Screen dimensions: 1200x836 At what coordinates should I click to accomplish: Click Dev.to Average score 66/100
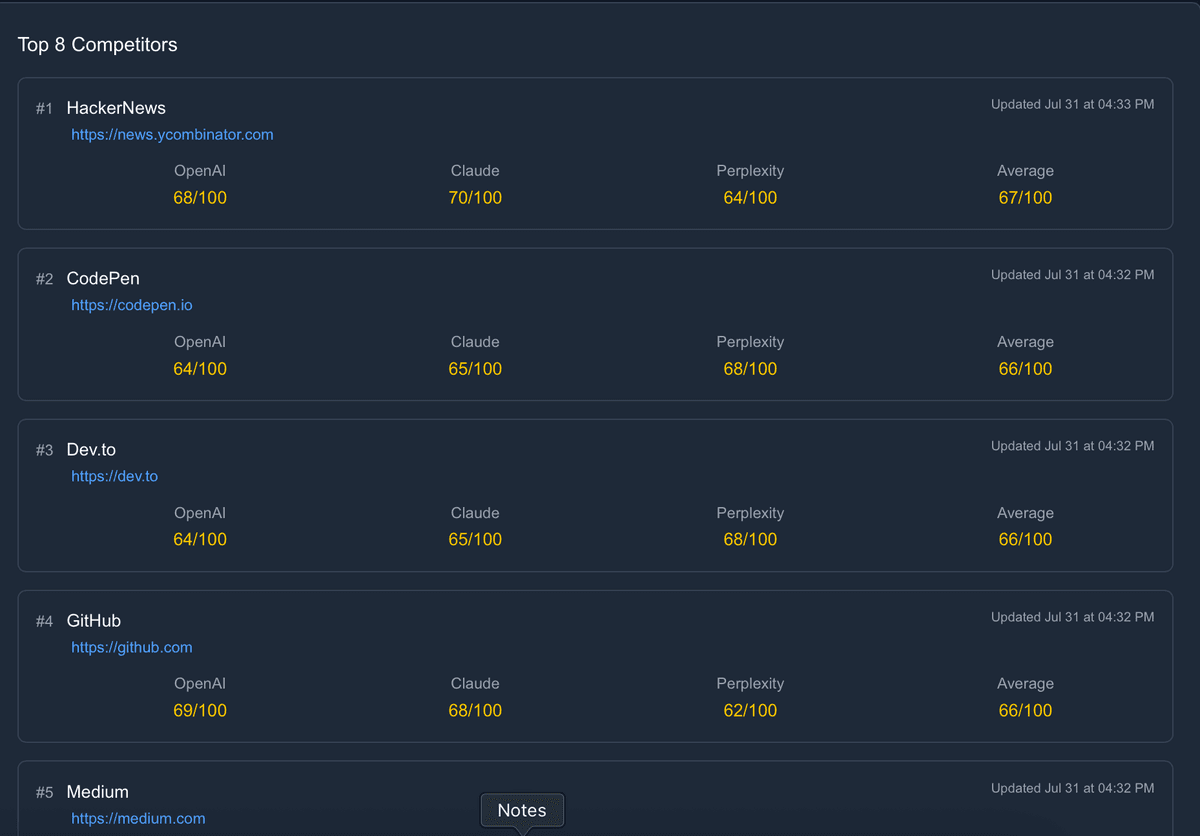pyautogui.click(x=1025, y=539)
